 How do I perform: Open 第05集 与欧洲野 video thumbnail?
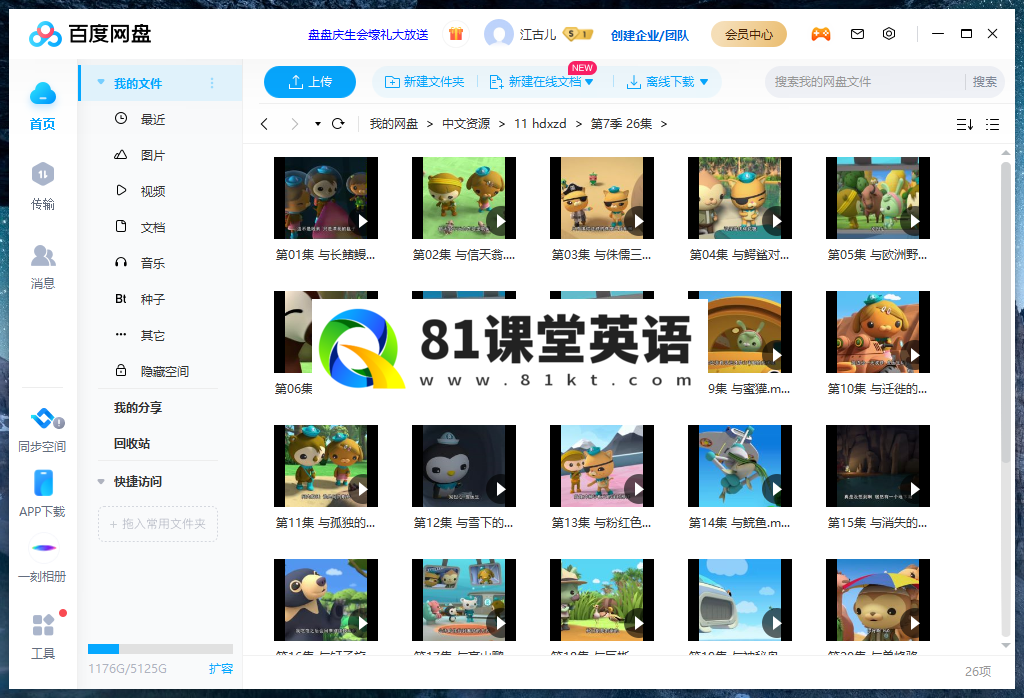pyautogui.click(x=878, y=198)
